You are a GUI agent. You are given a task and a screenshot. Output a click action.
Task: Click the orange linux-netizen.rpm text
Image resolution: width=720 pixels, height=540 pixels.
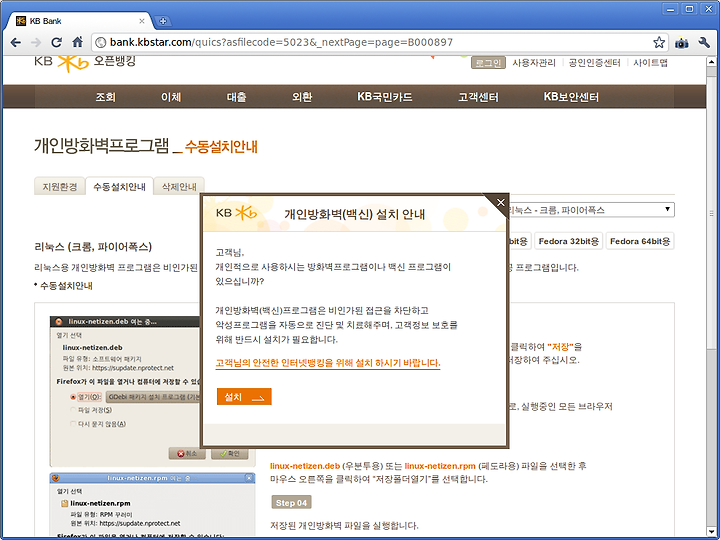440,466
